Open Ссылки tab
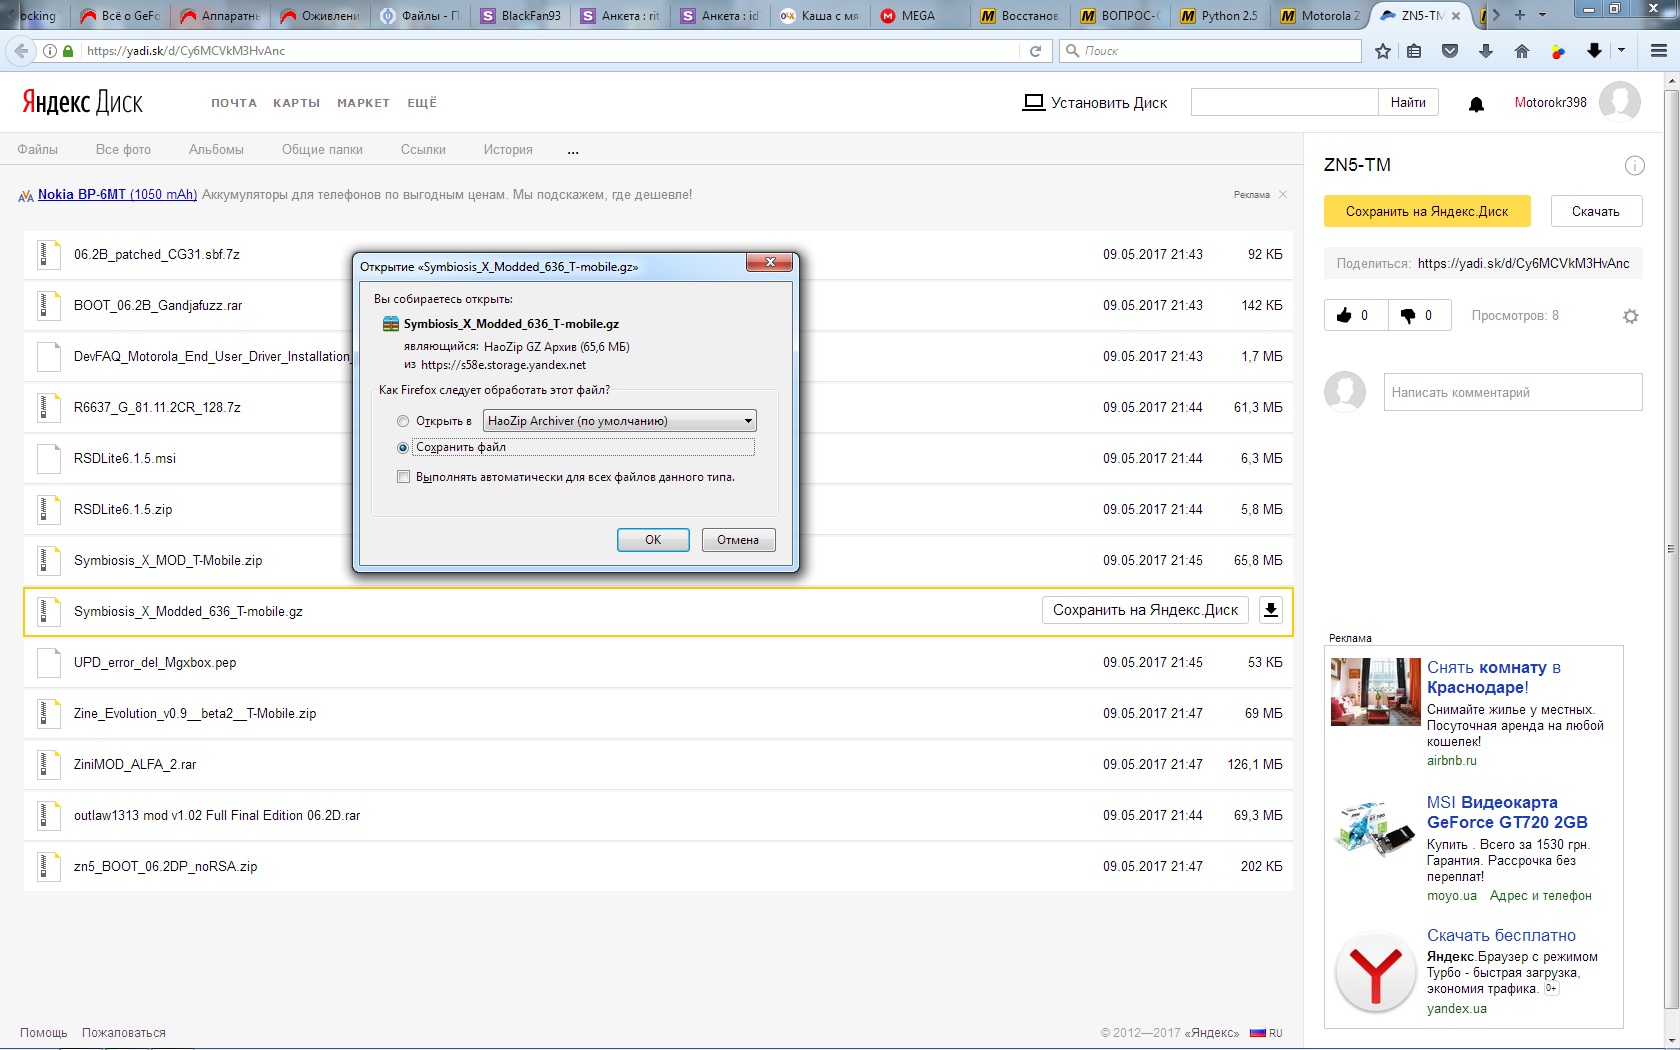Viewport: 1680px width, 1050px height. [x=423, y=150]
